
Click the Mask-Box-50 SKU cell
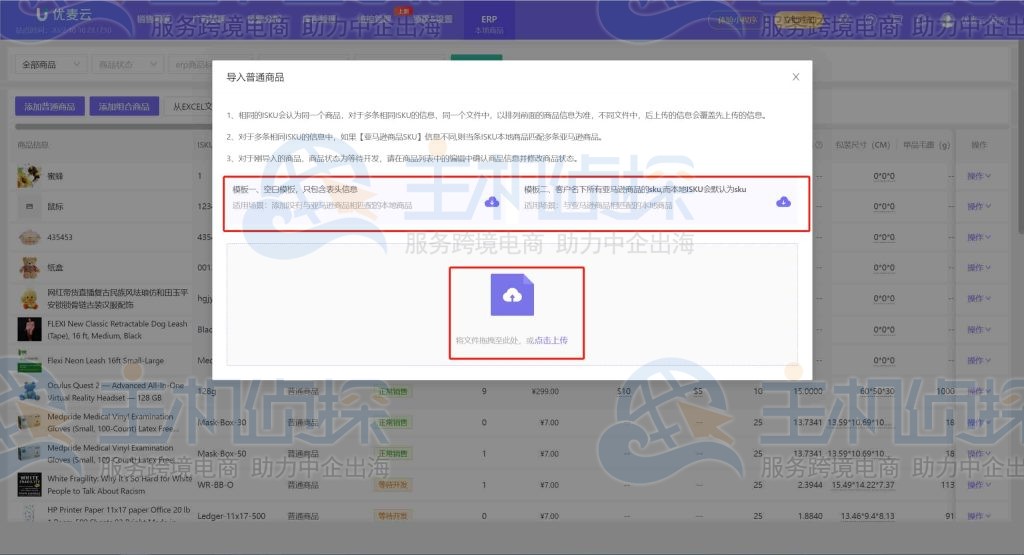pos(221,453)
